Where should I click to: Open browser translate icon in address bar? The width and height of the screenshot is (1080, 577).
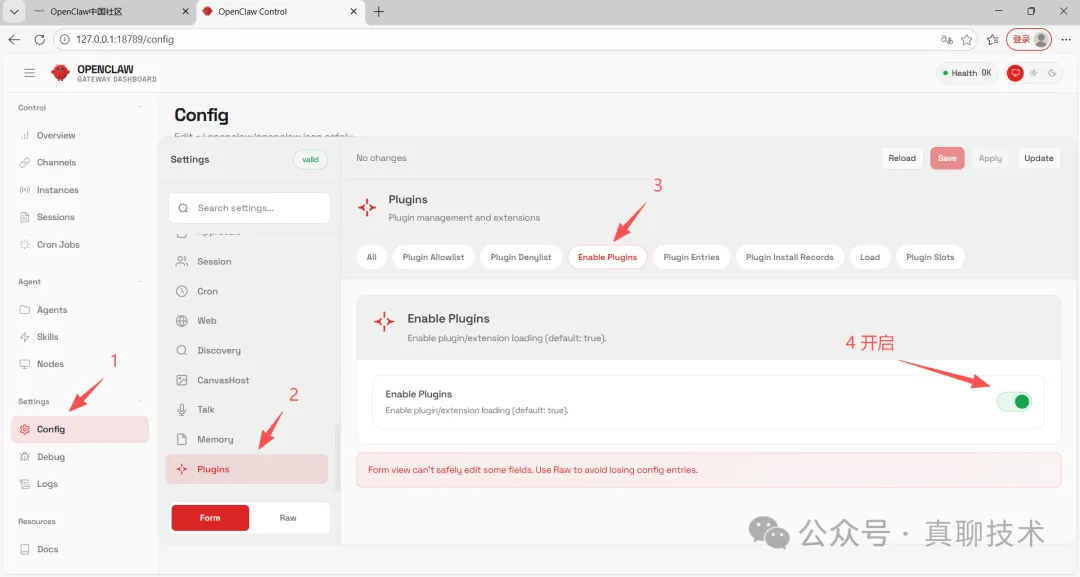click(946, 40)
